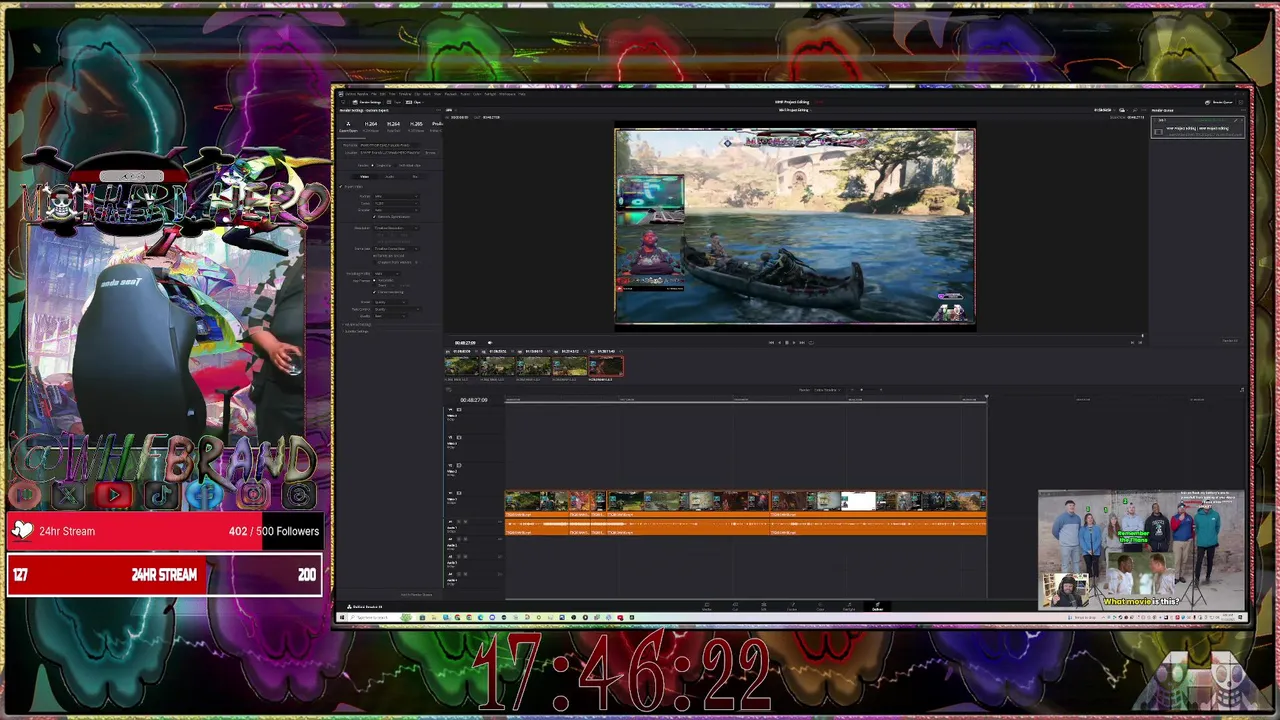Viewport: 1280px width, 720px height.
Task: Toggle the Tape toolbar button
Action: point(394,102)
